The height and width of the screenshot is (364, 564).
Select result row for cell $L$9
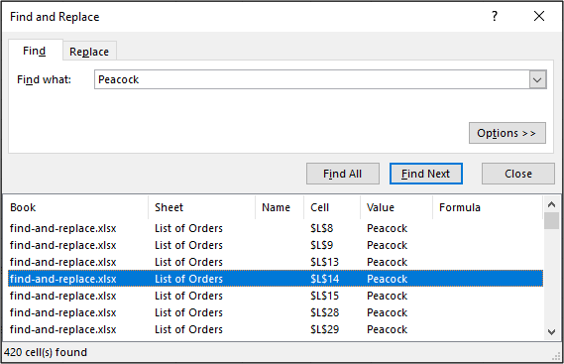click(276, 245)
